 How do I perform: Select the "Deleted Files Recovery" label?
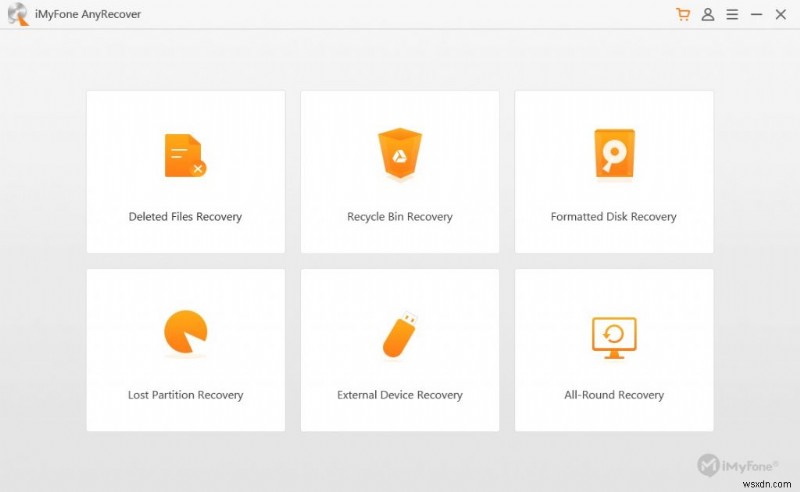tap(185, 216)
